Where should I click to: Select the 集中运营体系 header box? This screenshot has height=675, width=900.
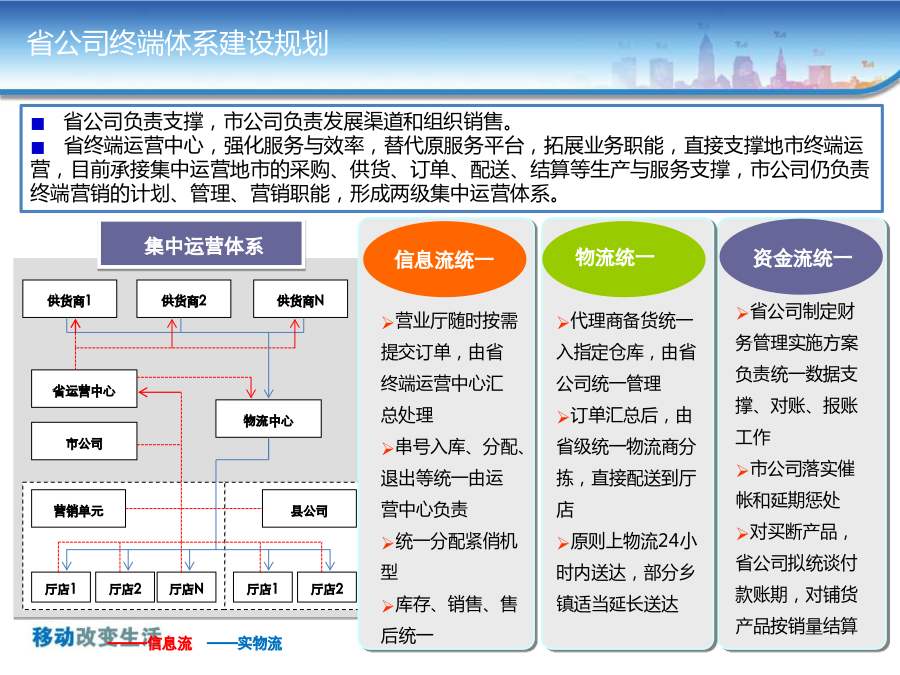click(x=201, y=245)
